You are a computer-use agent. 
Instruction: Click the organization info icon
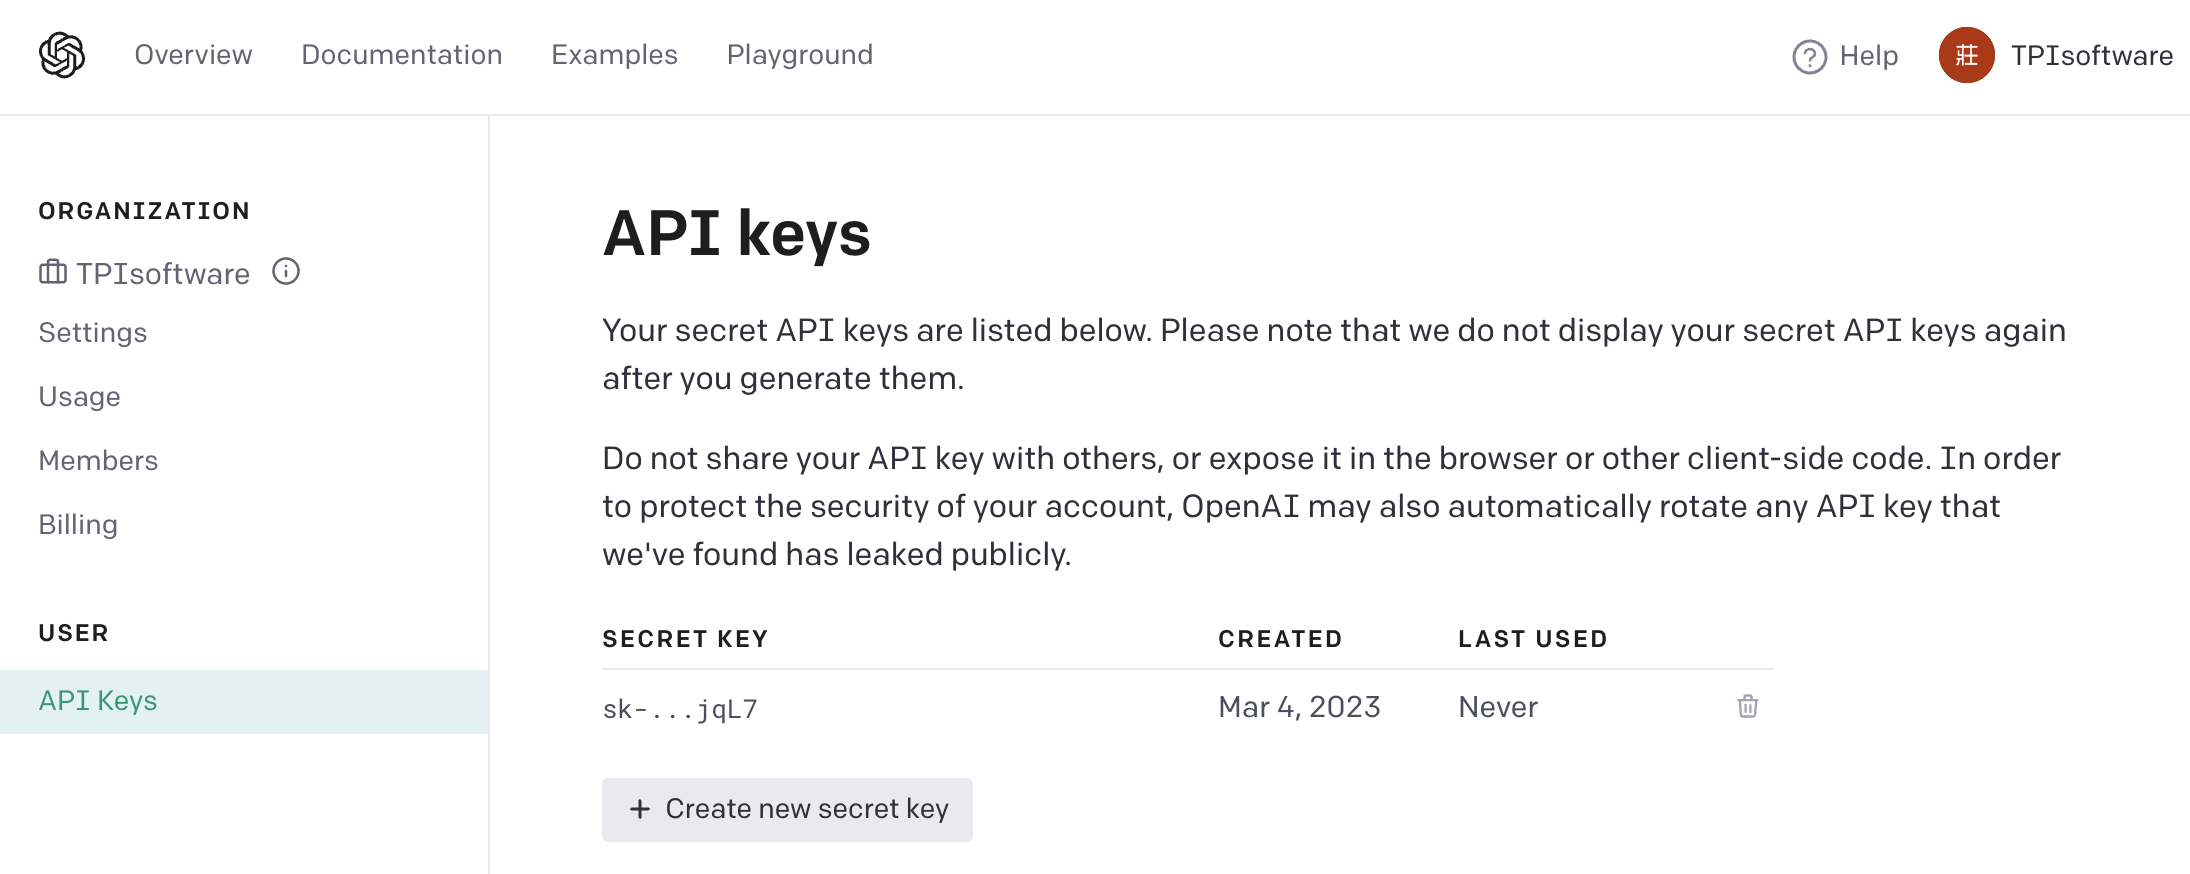[286, 272]
